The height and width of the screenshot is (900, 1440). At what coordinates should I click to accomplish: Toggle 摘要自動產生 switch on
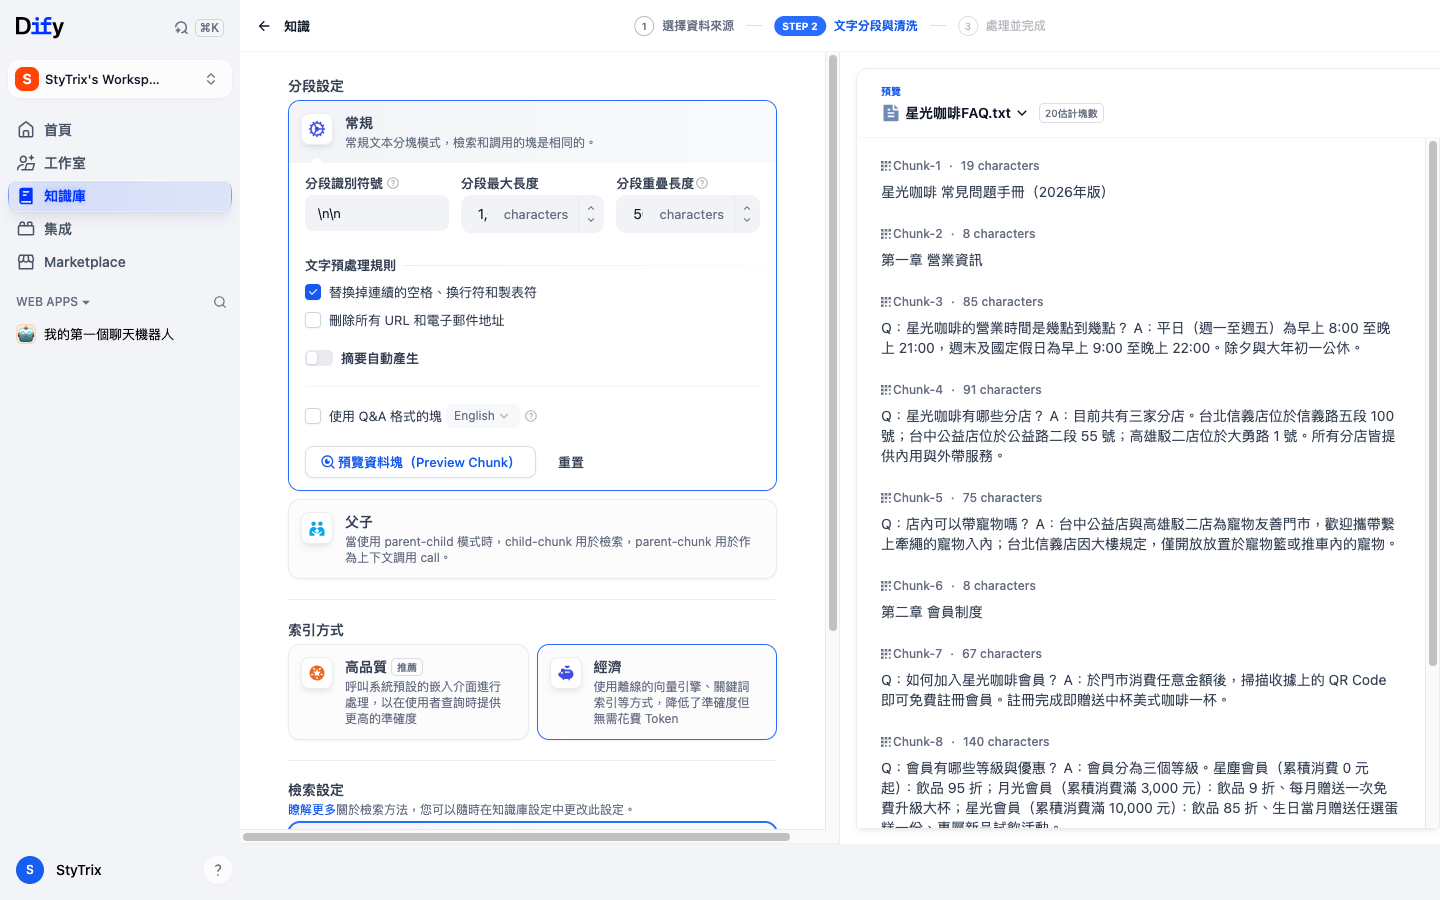(319, 358)
